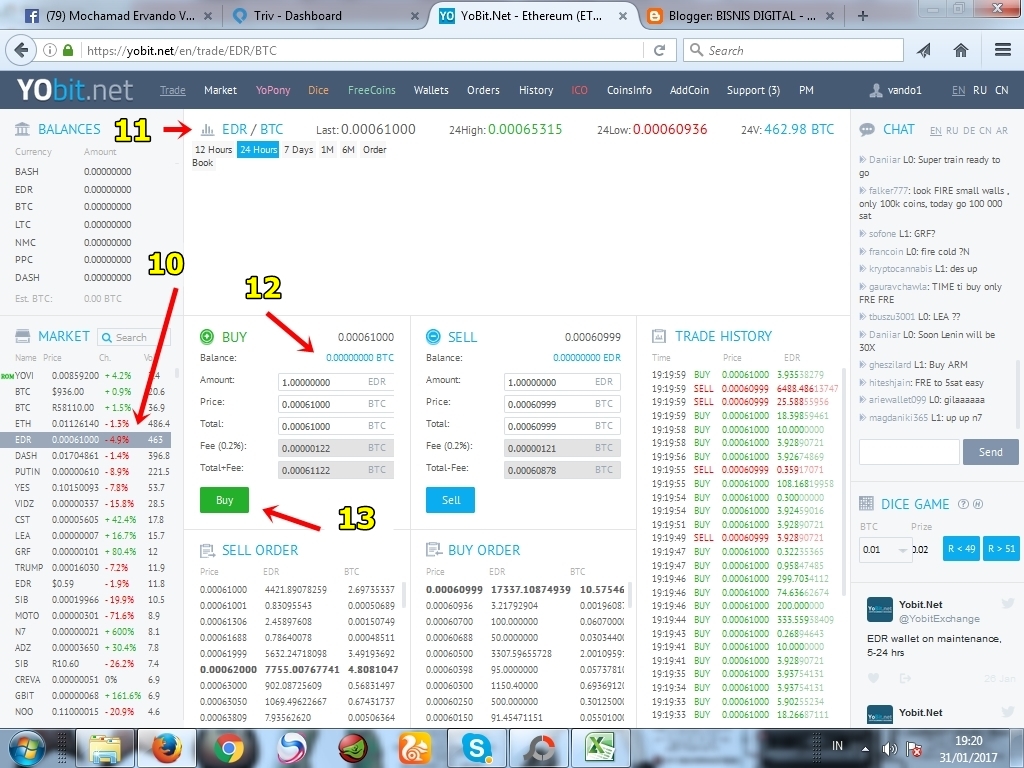Select the 12 Hours chart range
1024x768 pixels.
214,150
